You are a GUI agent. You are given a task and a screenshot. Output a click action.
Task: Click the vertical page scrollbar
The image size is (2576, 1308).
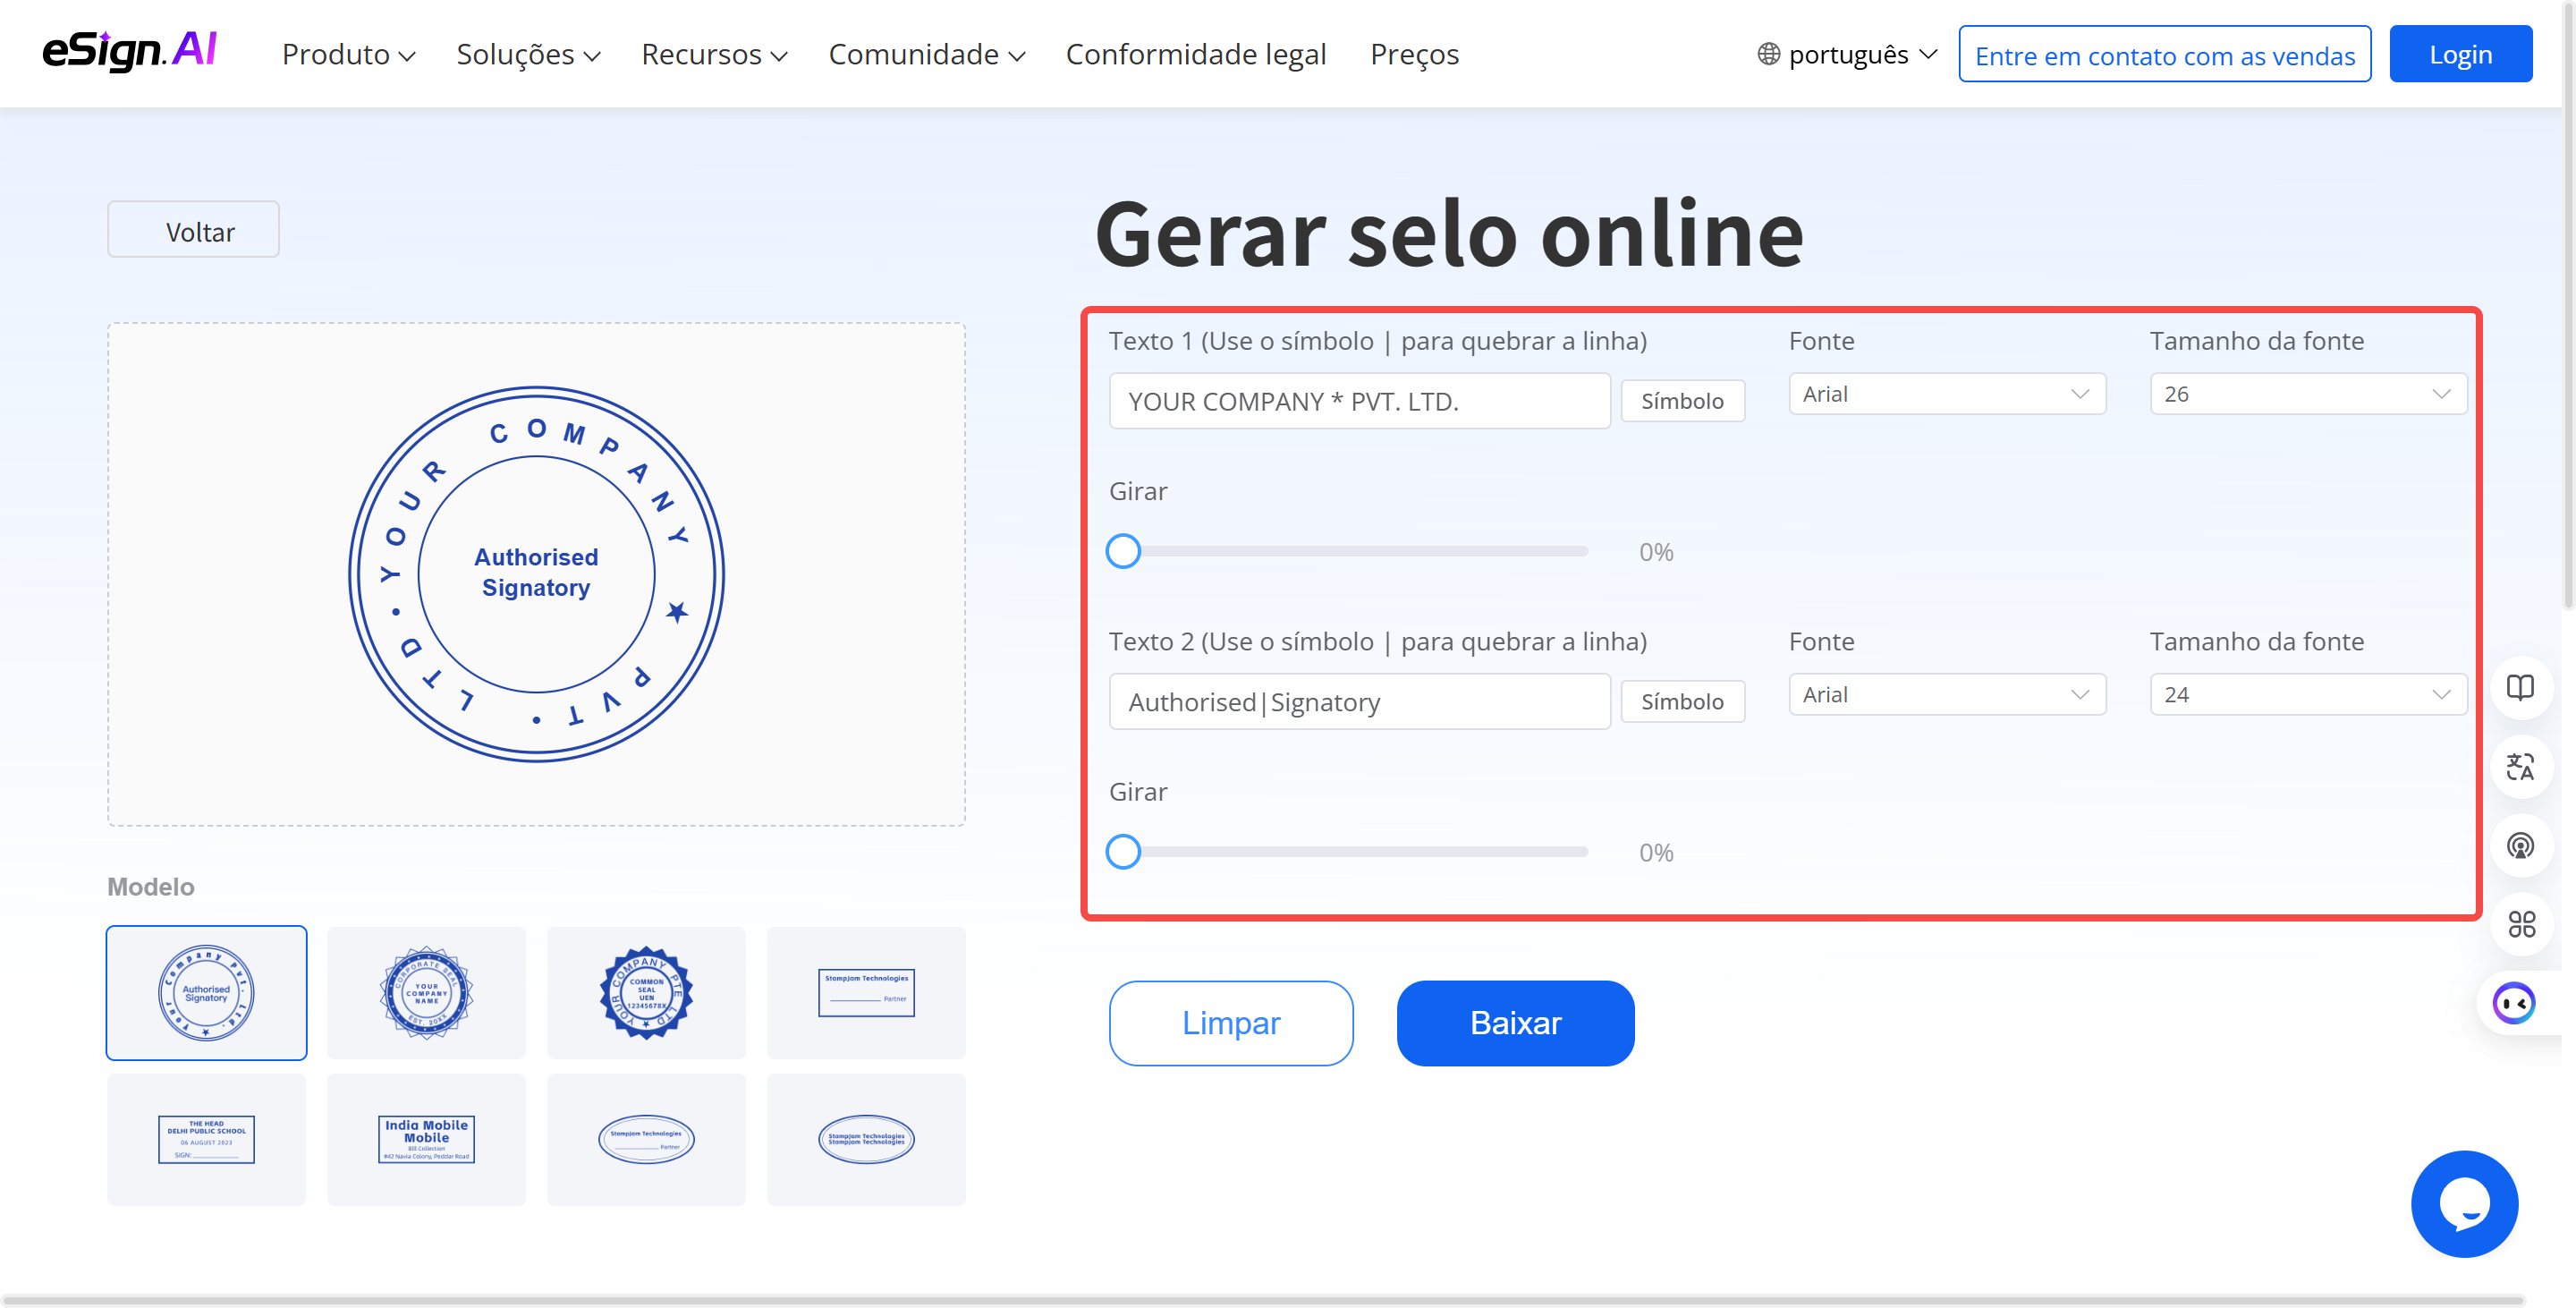coord(2569,304)
